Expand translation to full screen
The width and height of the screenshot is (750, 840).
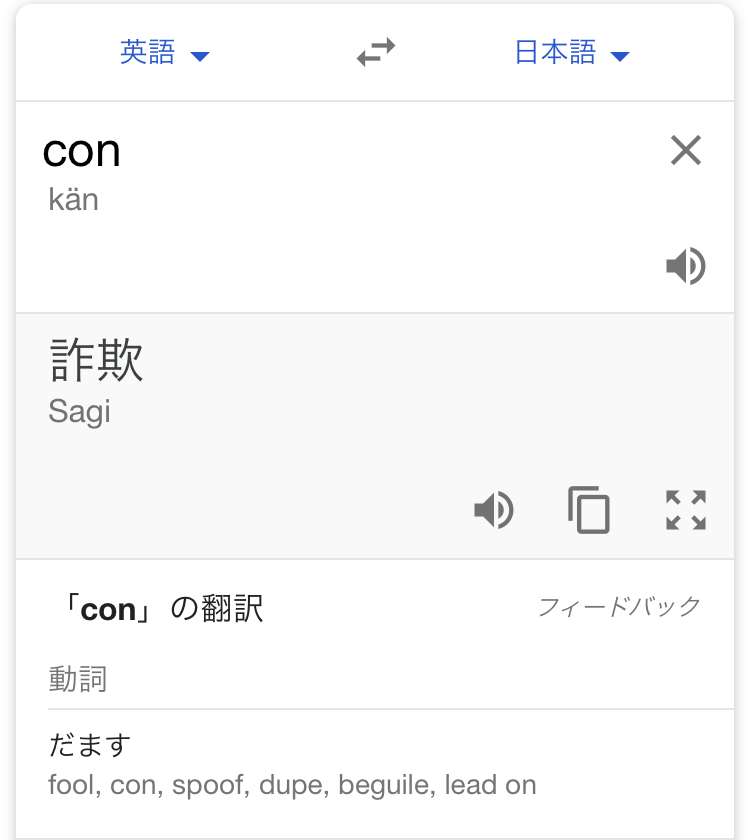click(686, 510)
